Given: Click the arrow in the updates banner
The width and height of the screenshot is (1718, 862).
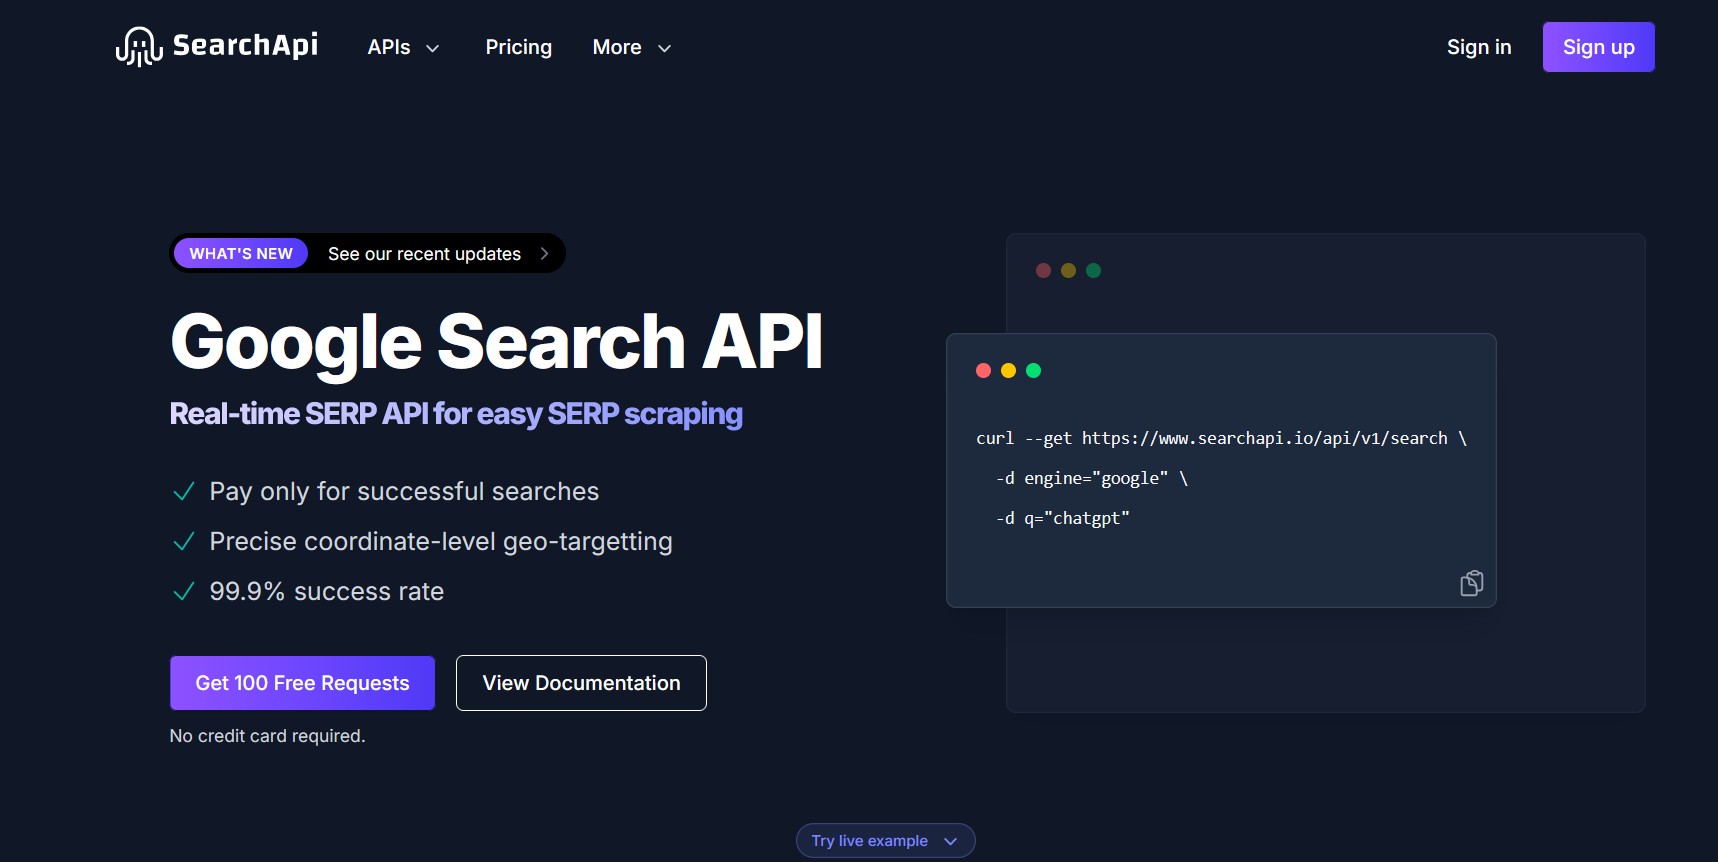Looking at the screenshot, I should [544, 253].
